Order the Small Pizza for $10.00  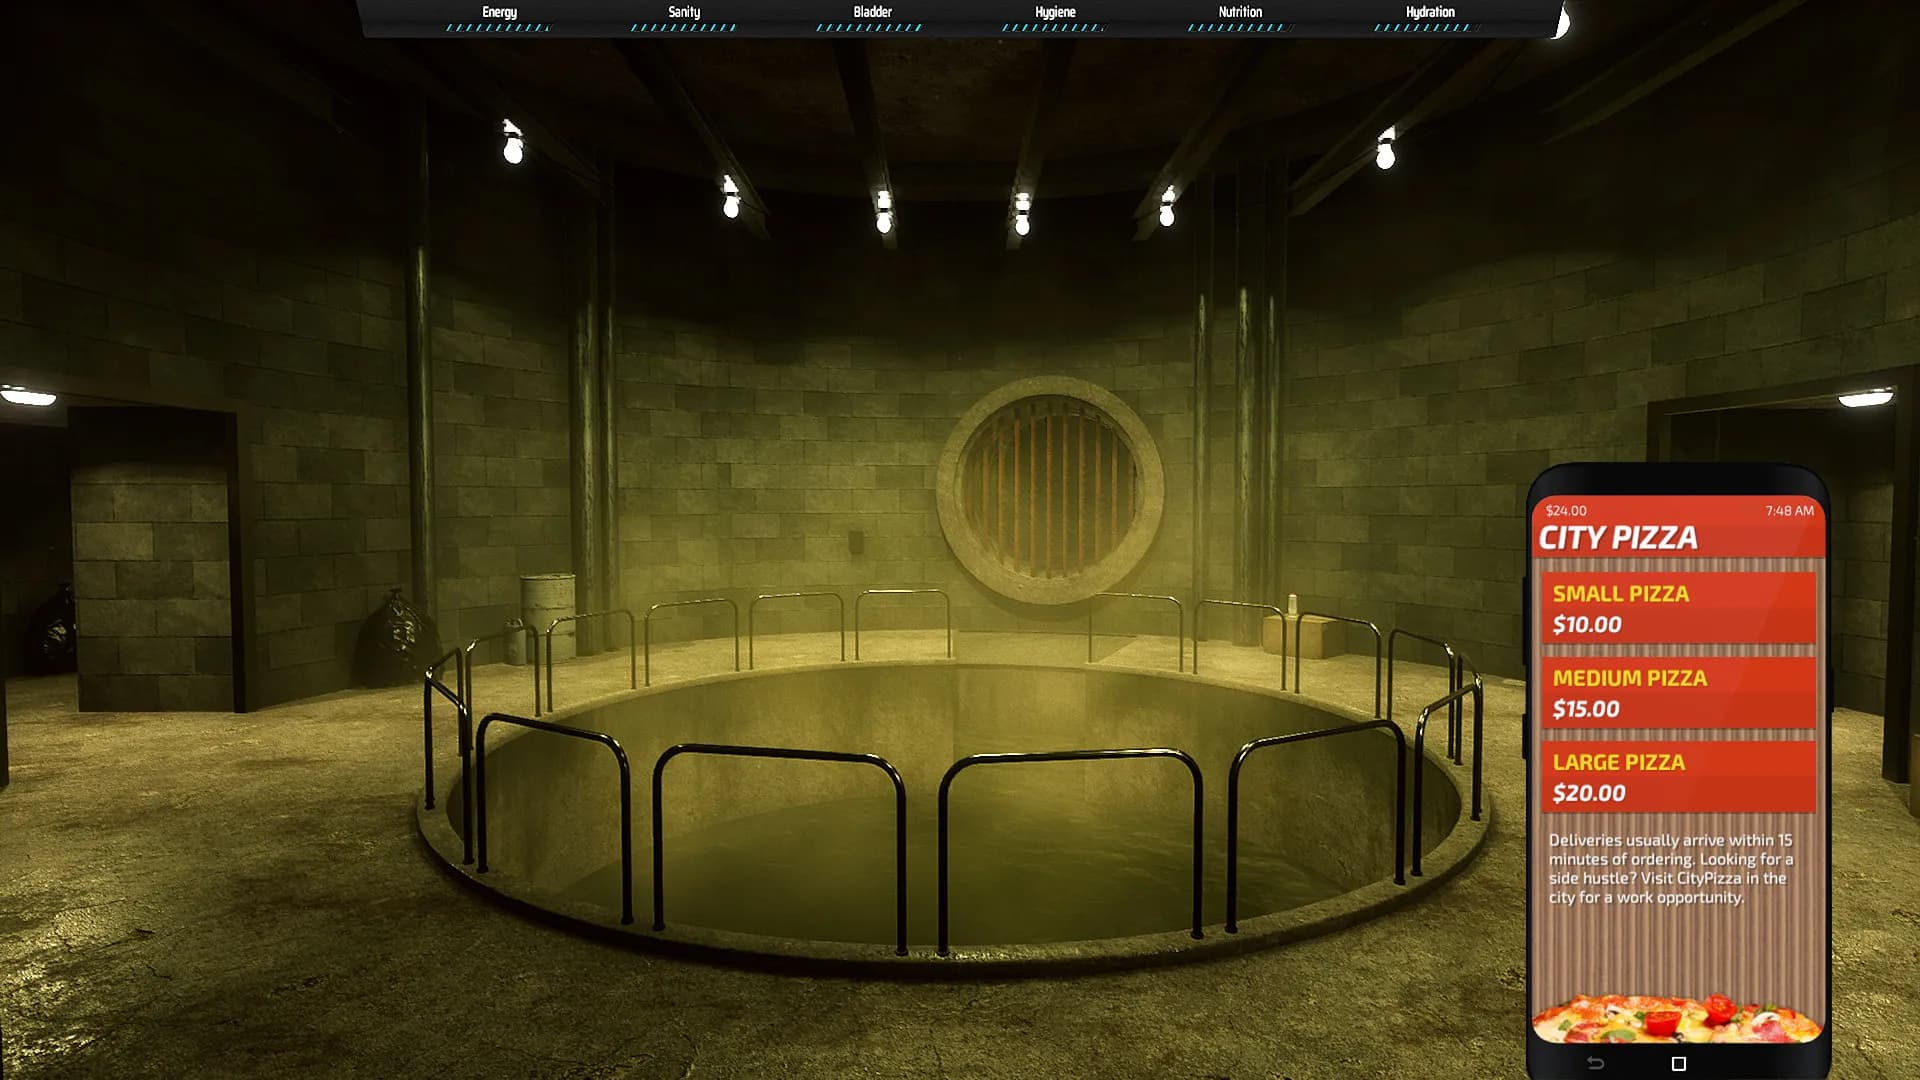pyautogui.click(x=1680, y=608)
